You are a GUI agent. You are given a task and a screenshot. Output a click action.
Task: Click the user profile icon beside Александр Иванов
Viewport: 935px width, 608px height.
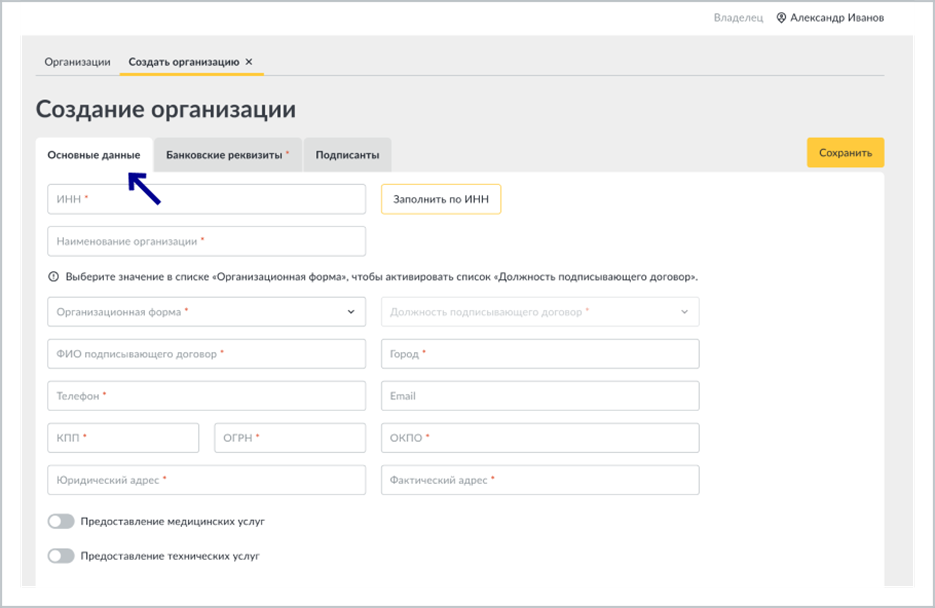pos(781,18)
